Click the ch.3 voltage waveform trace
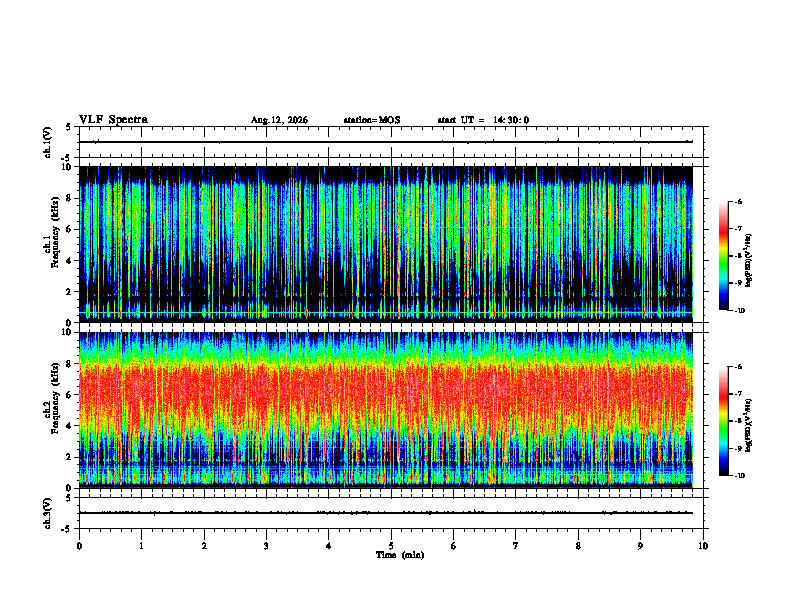 pyautogui.click(x=386, y=513)
